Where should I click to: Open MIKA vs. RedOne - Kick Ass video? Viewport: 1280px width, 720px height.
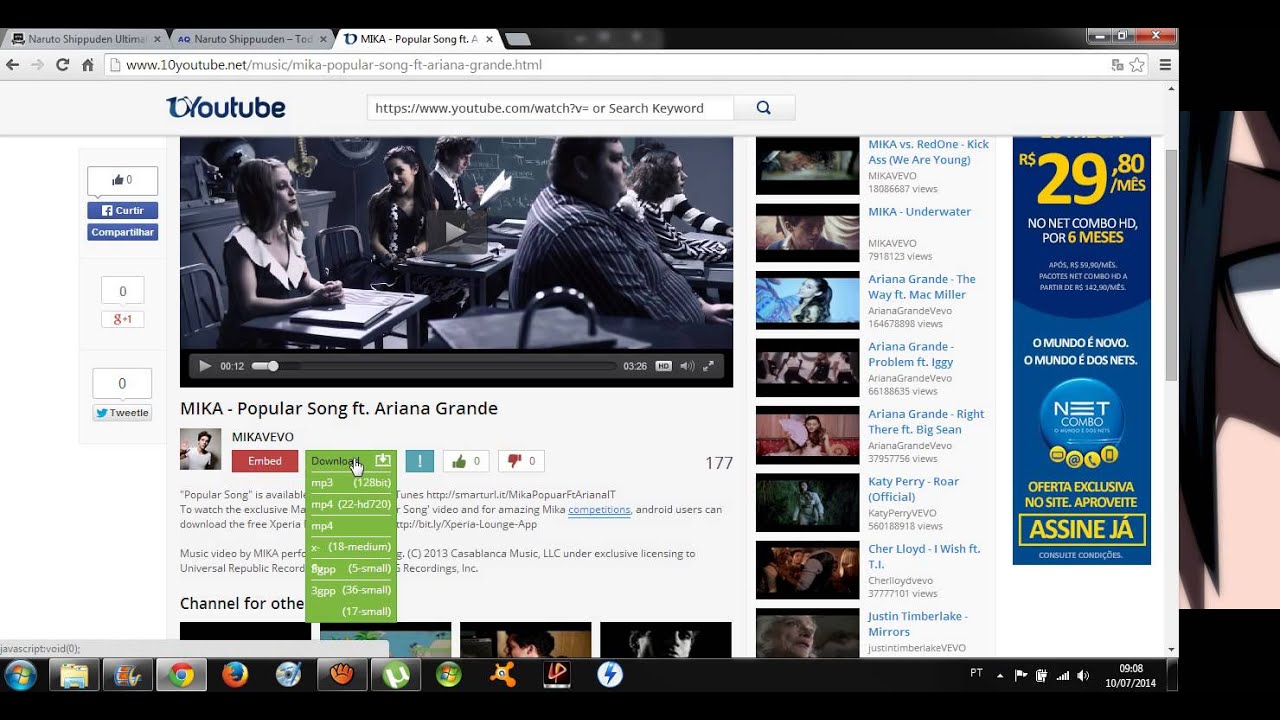(x=928, y=152)
